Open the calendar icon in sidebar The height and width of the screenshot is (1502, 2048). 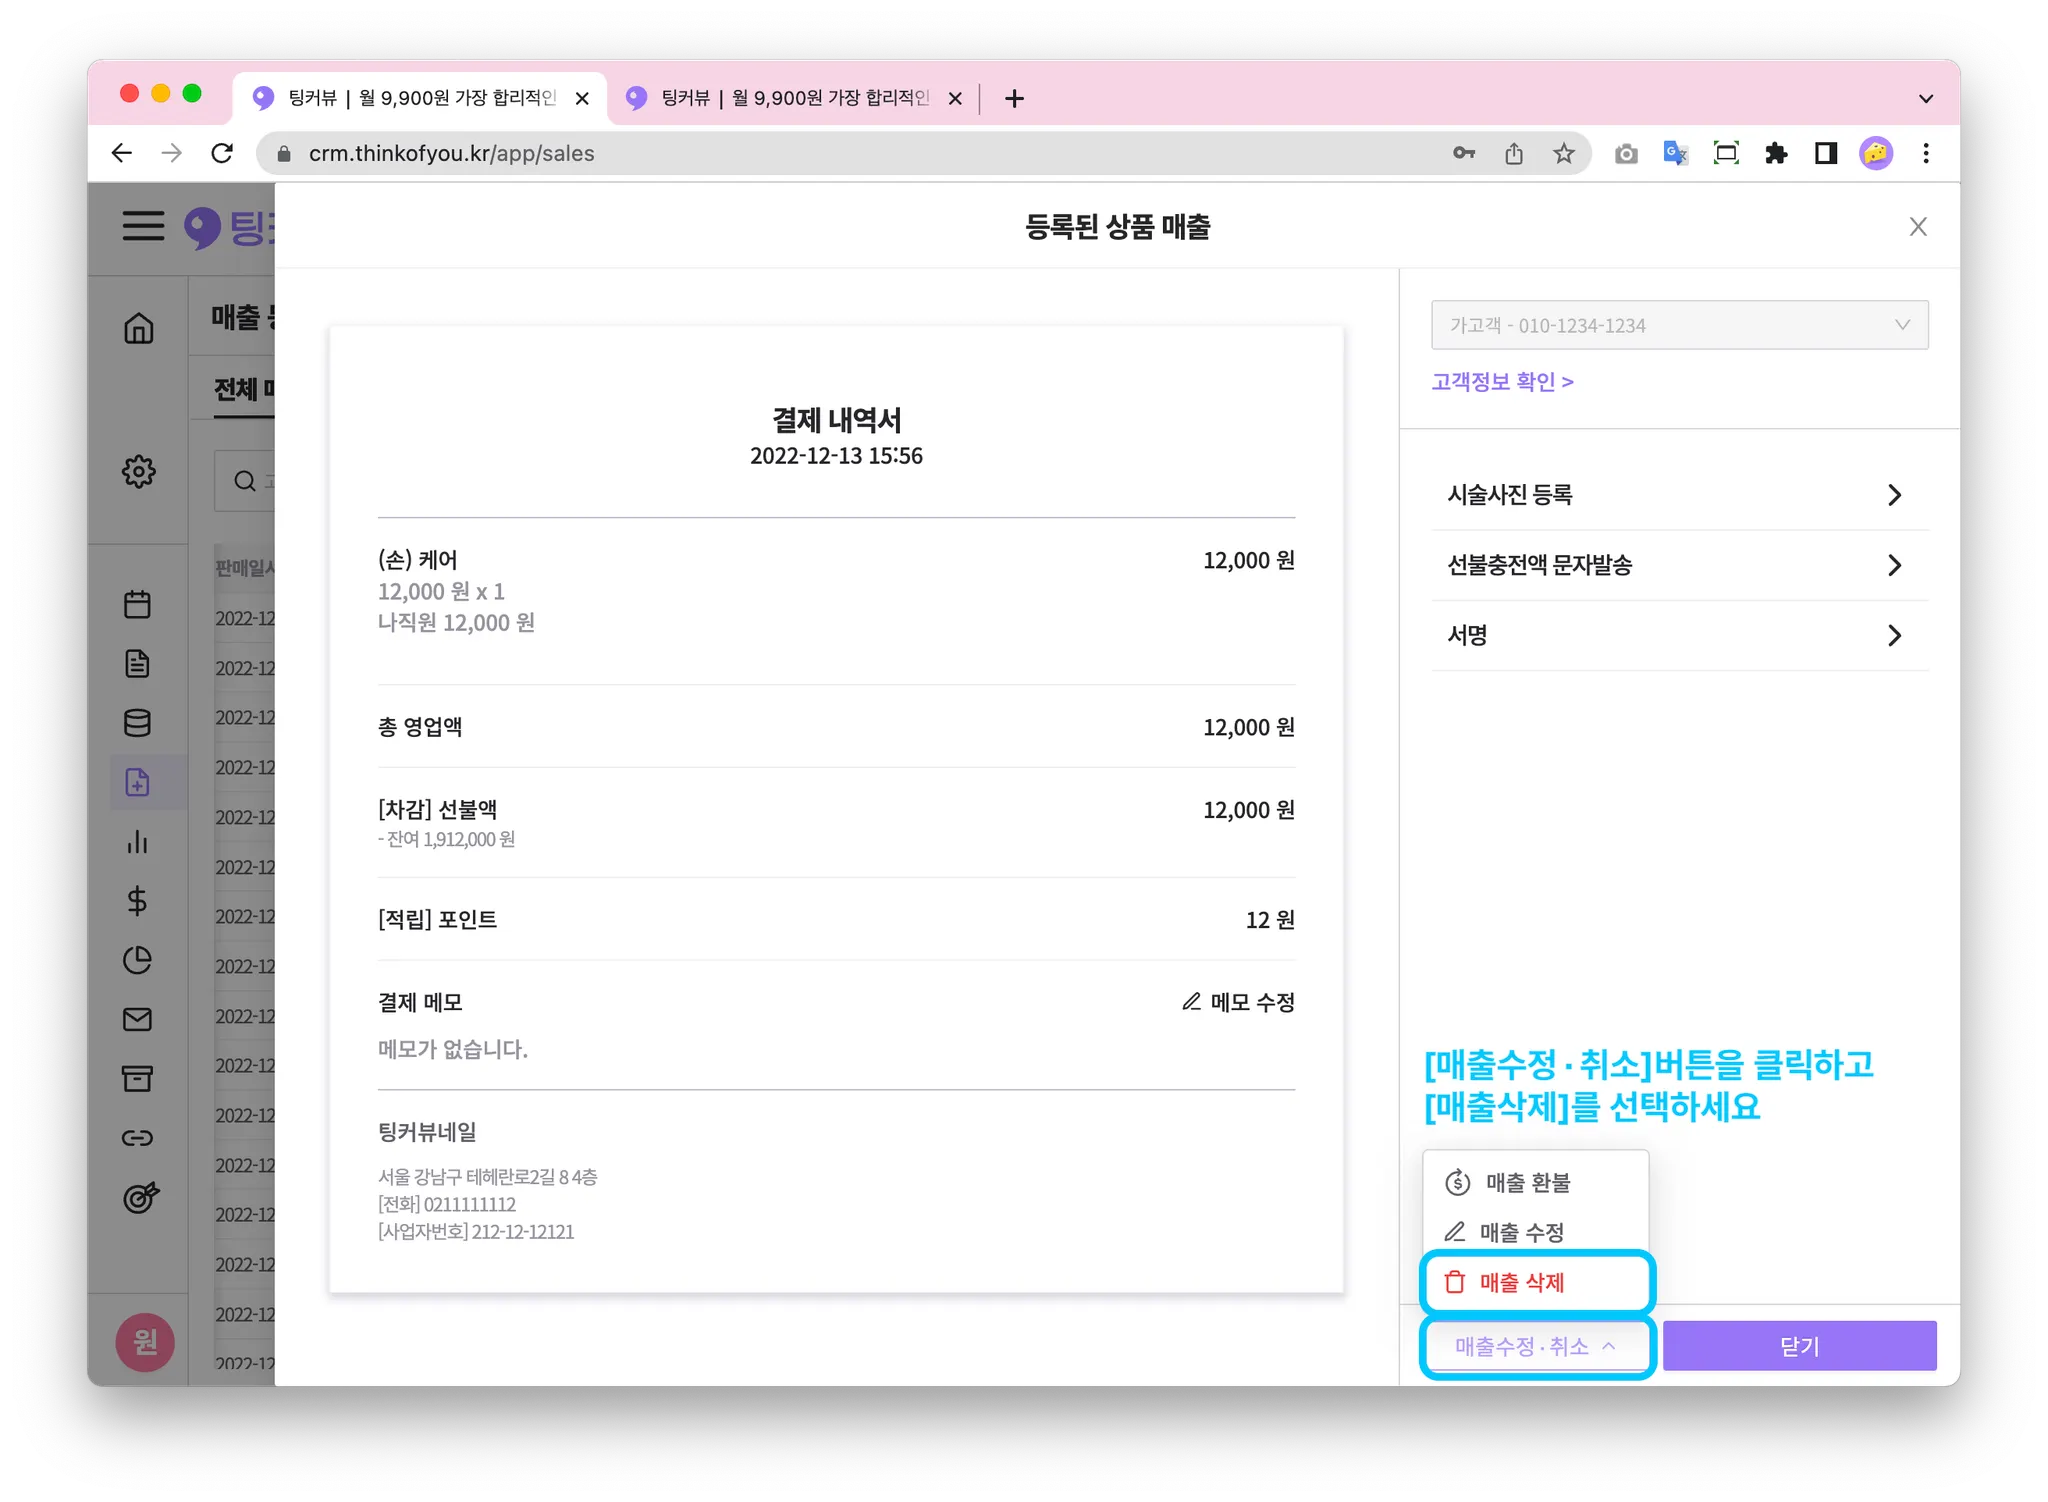[x=138, y=604]
